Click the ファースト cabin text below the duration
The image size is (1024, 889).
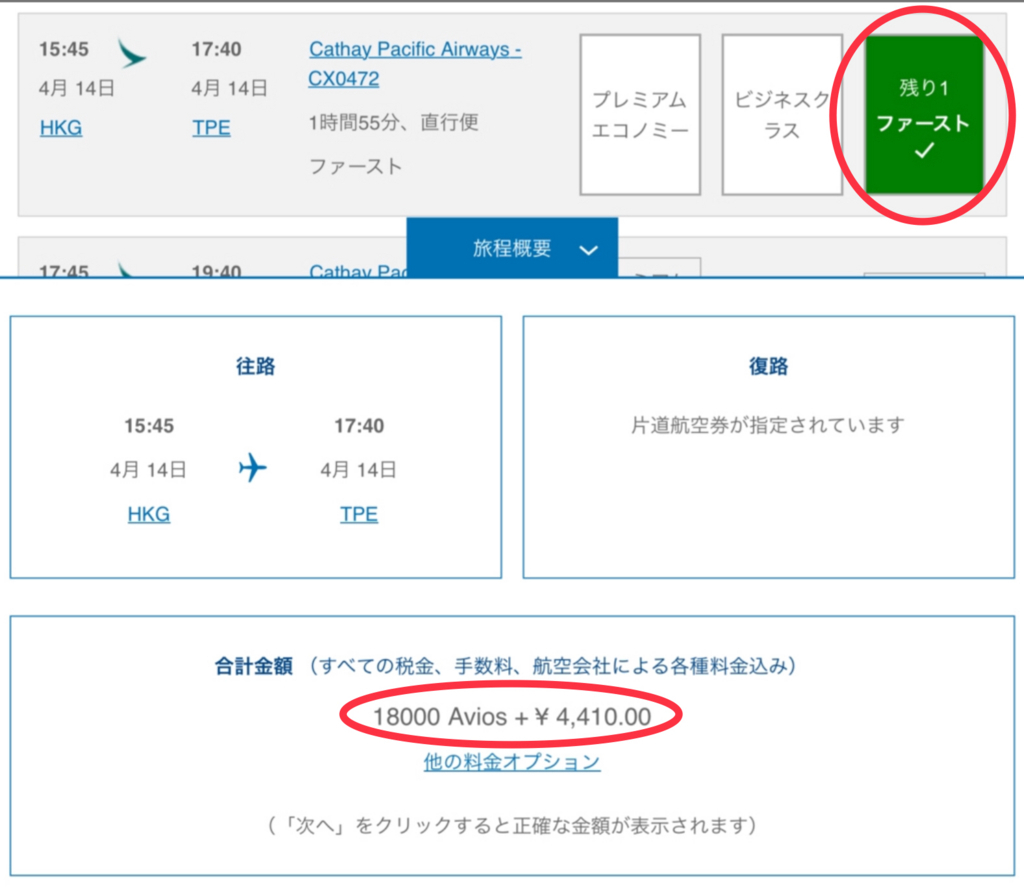355,167
